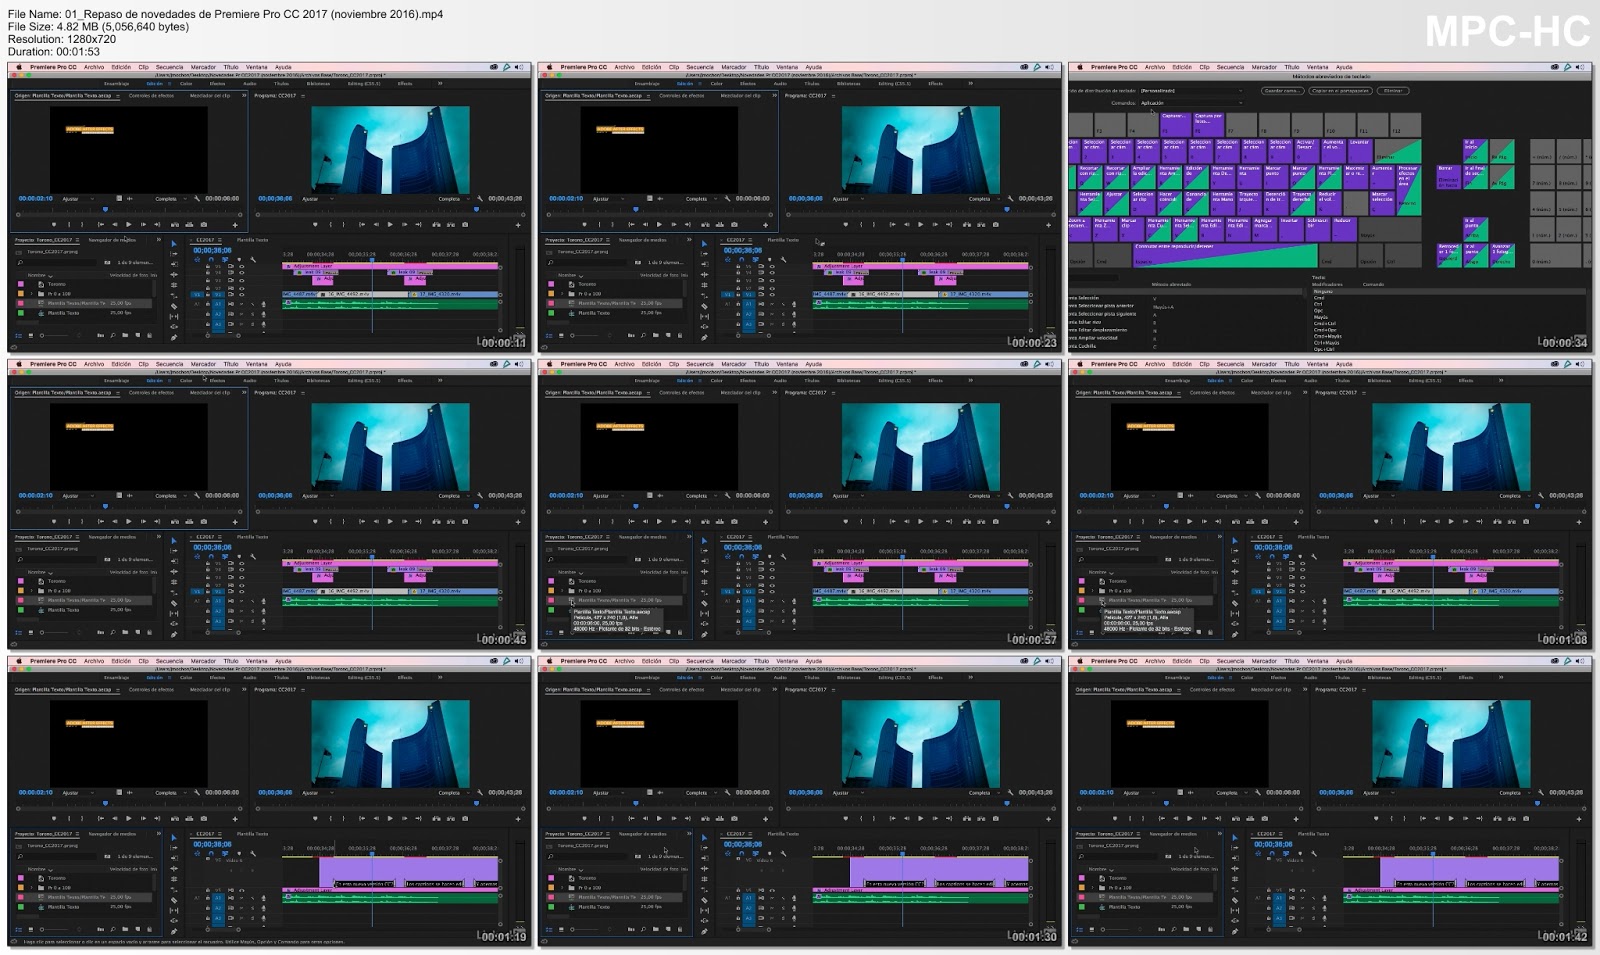The height and width of the screenshot is (955, 1600).
Task: Open program monitor Button Editor plus, frame 00:01:30
Action: click(x=1048, y=819)
